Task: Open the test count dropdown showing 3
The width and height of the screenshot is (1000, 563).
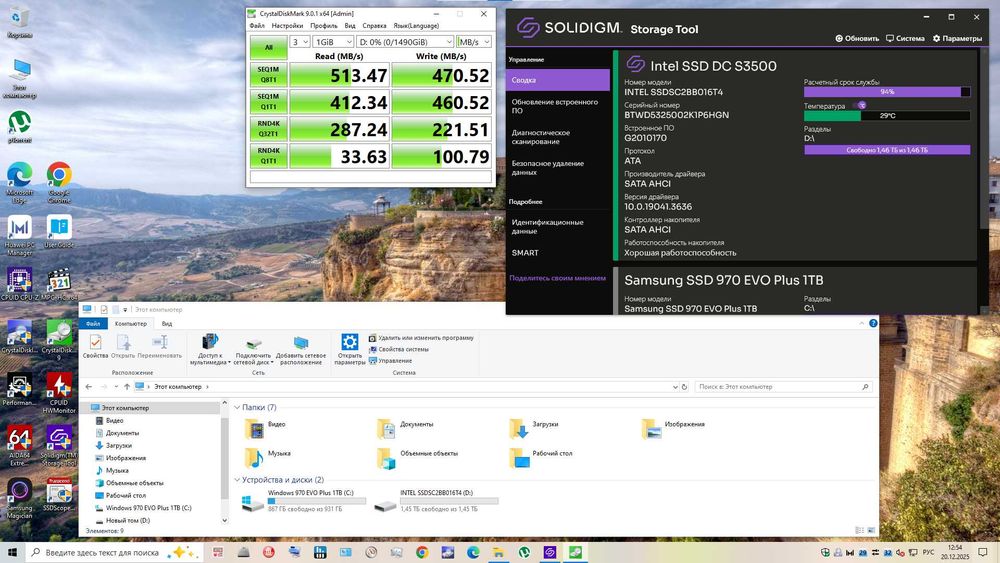Action: point(300,41)
